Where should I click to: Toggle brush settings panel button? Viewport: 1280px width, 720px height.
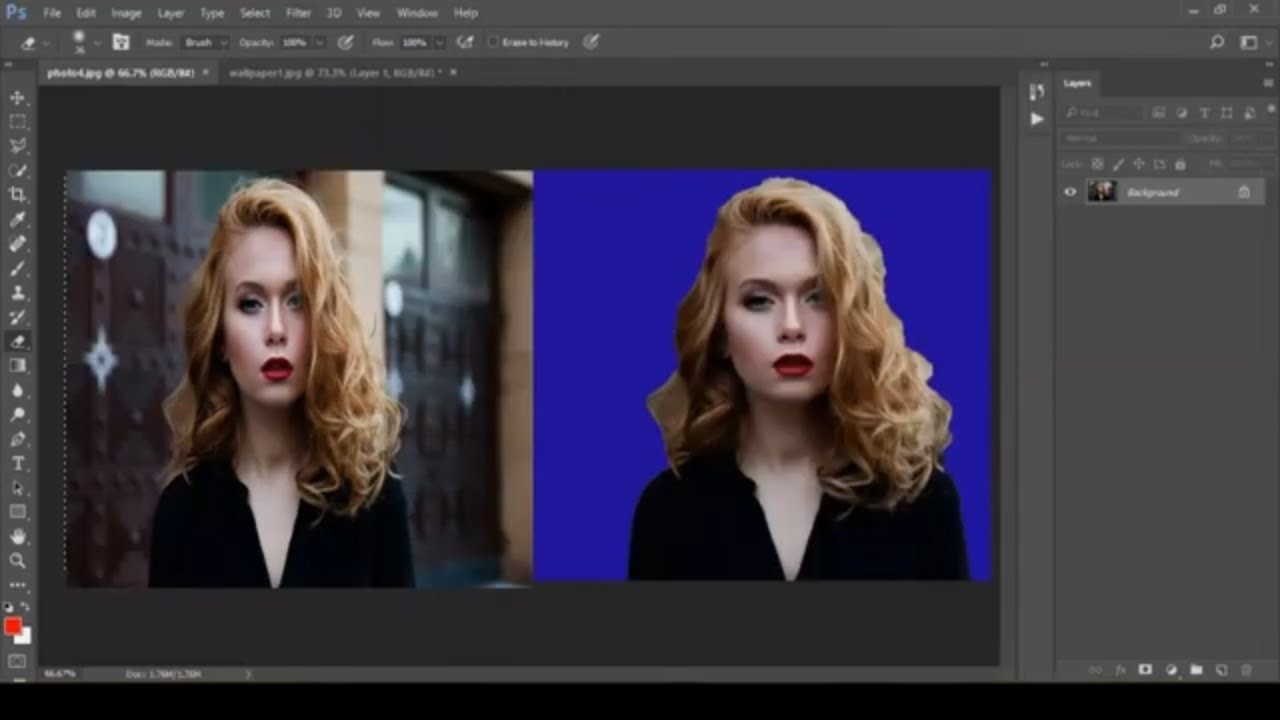pyautogui.click(x=121, y=42)
